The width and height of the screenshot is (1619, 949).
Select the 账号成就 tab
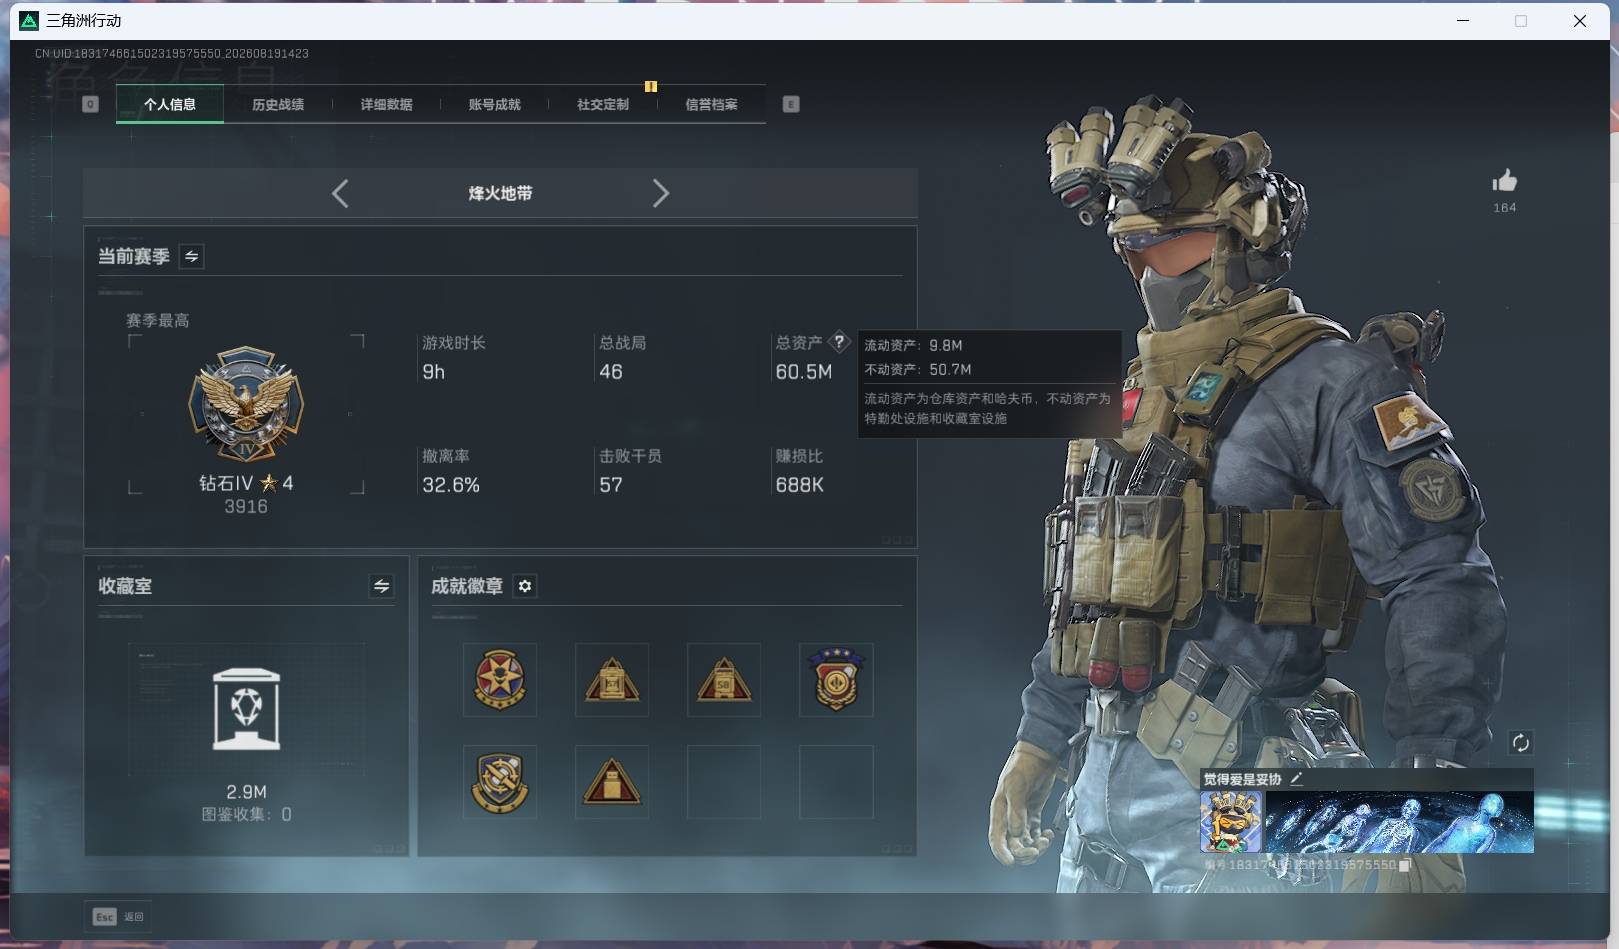tap(494, 104)
